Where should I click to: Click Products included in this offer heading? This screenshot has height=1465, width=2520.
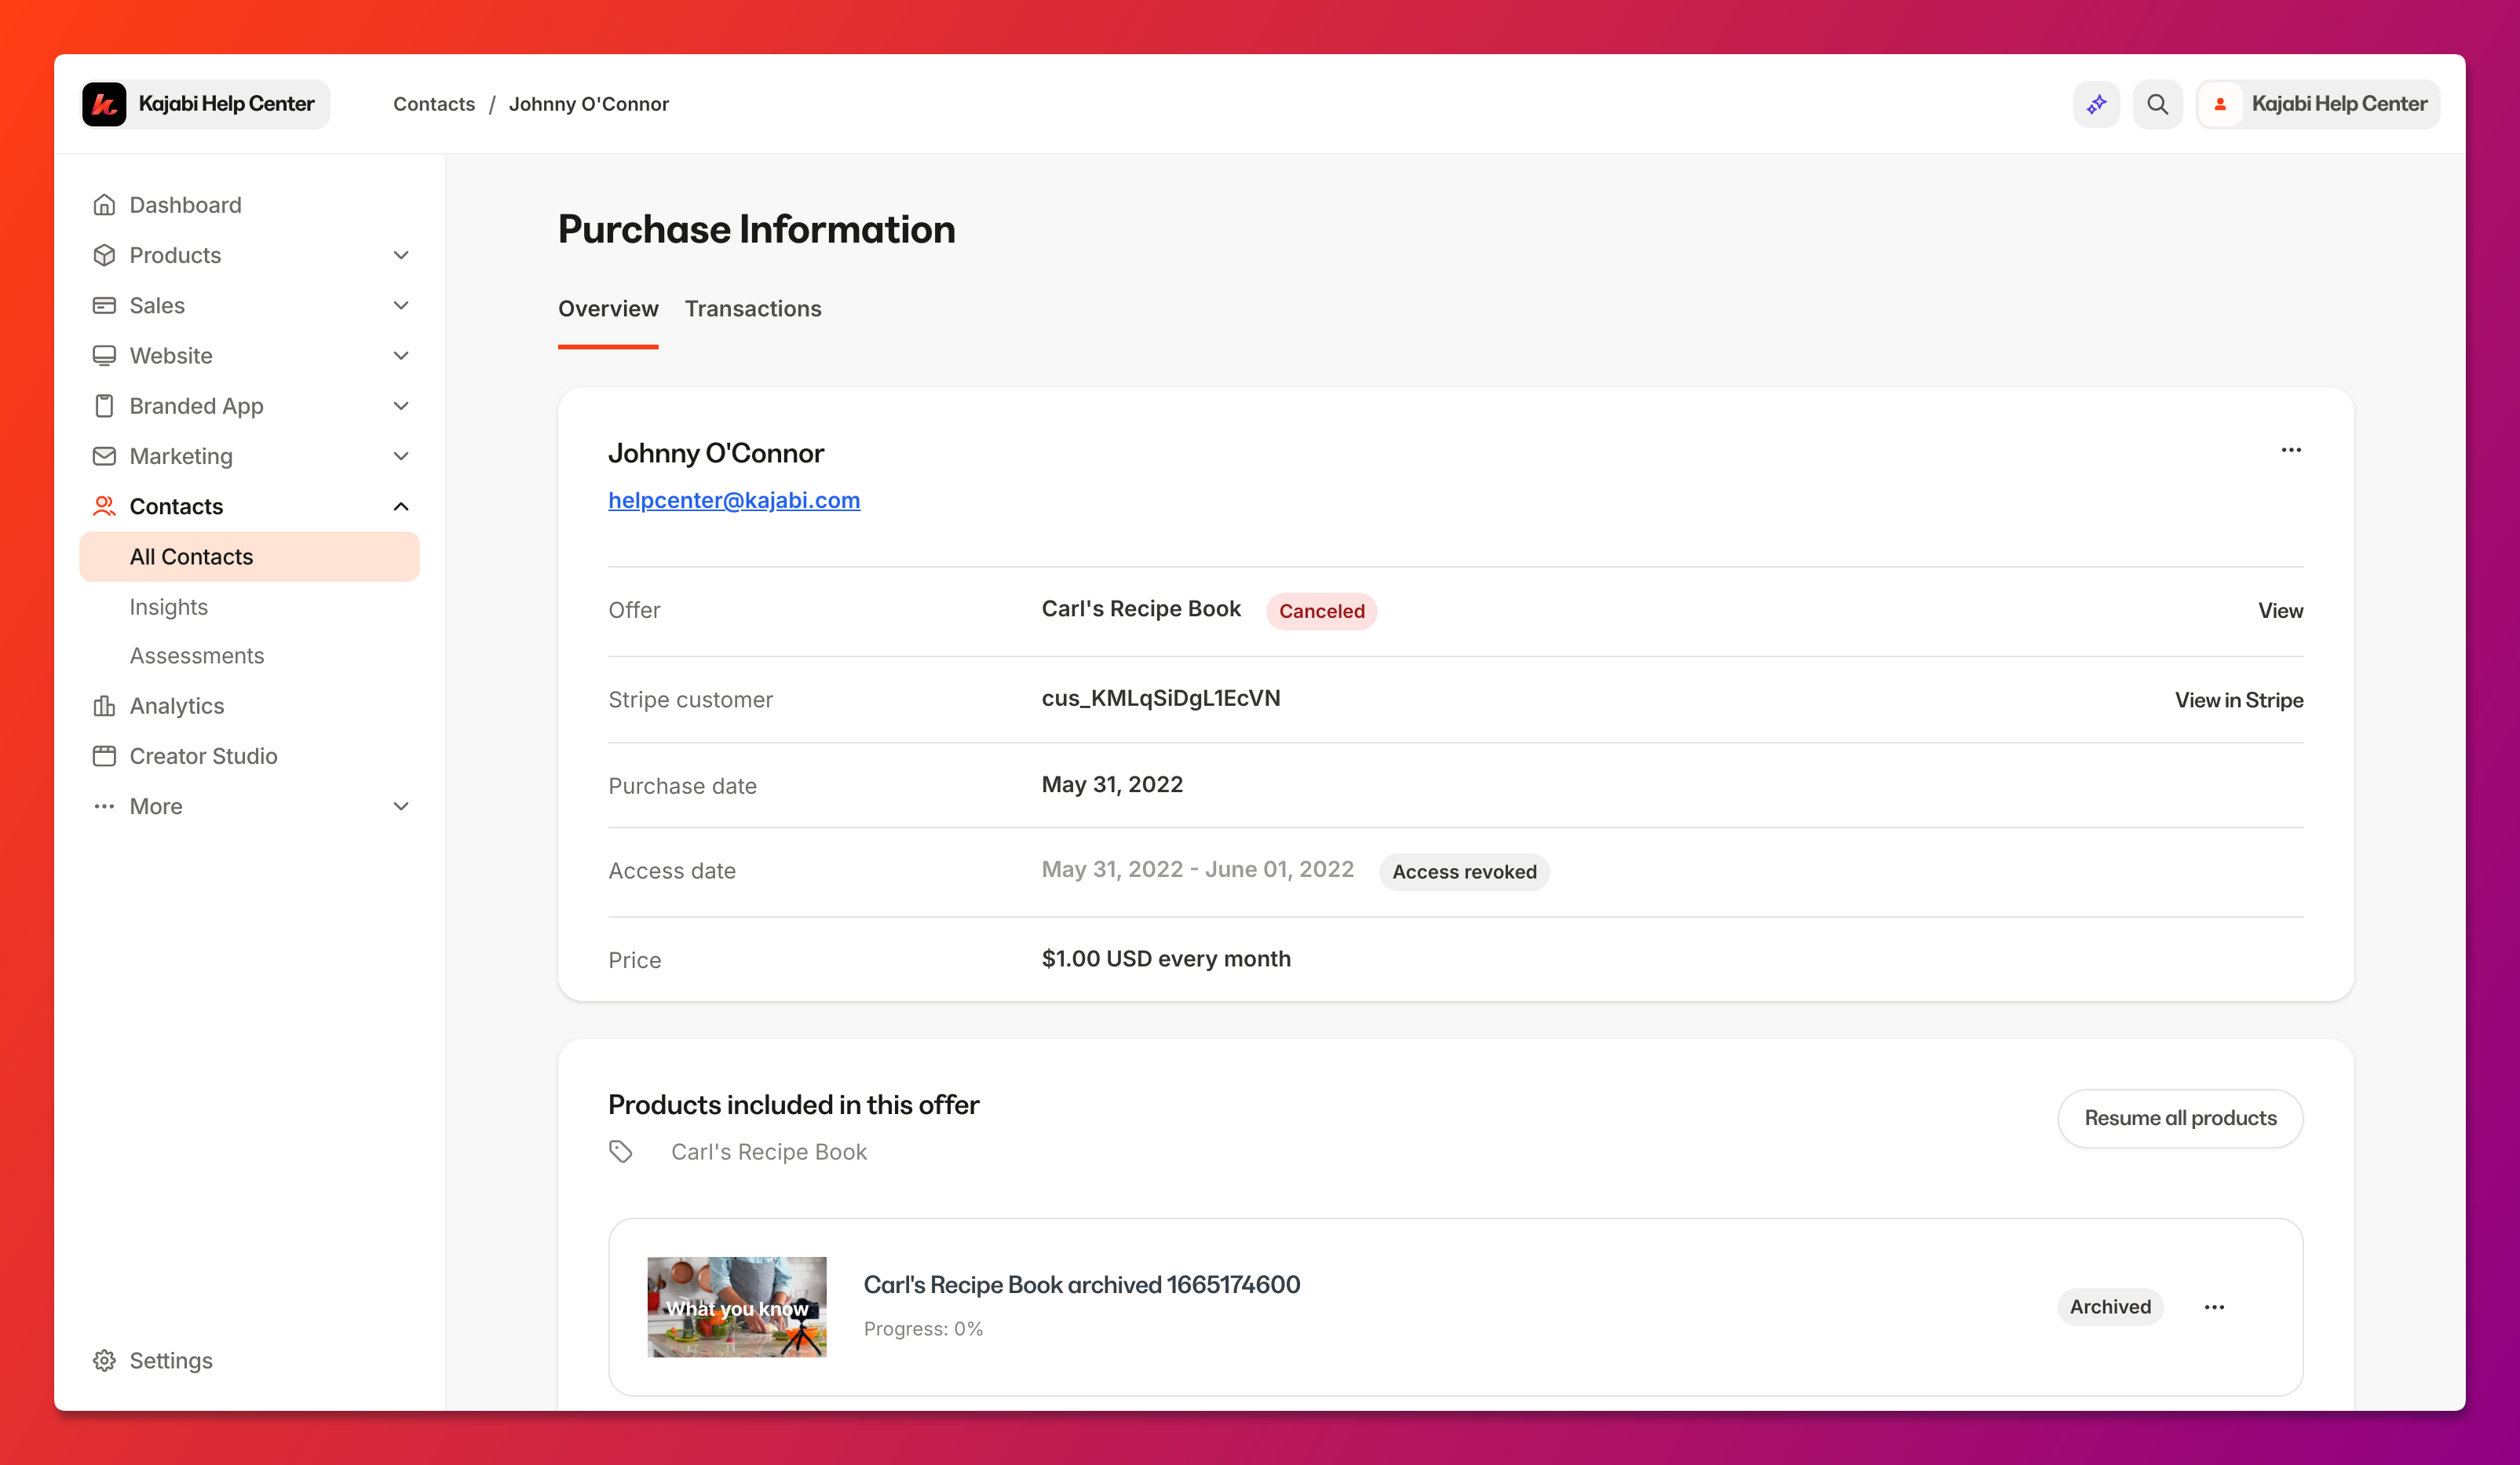pos(793,1105)
